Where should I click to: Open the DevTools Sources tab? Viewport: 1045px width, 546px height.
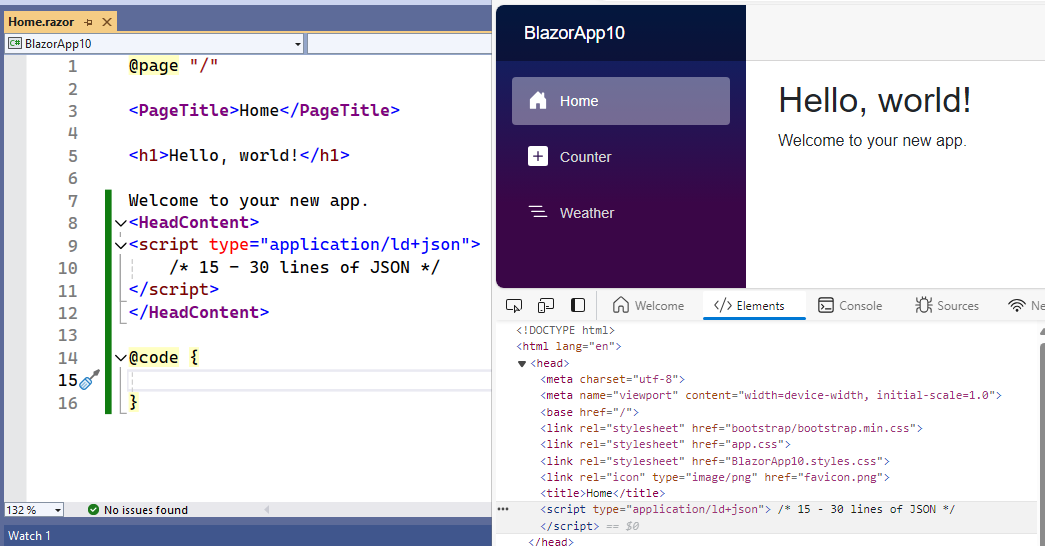[946, 306]
